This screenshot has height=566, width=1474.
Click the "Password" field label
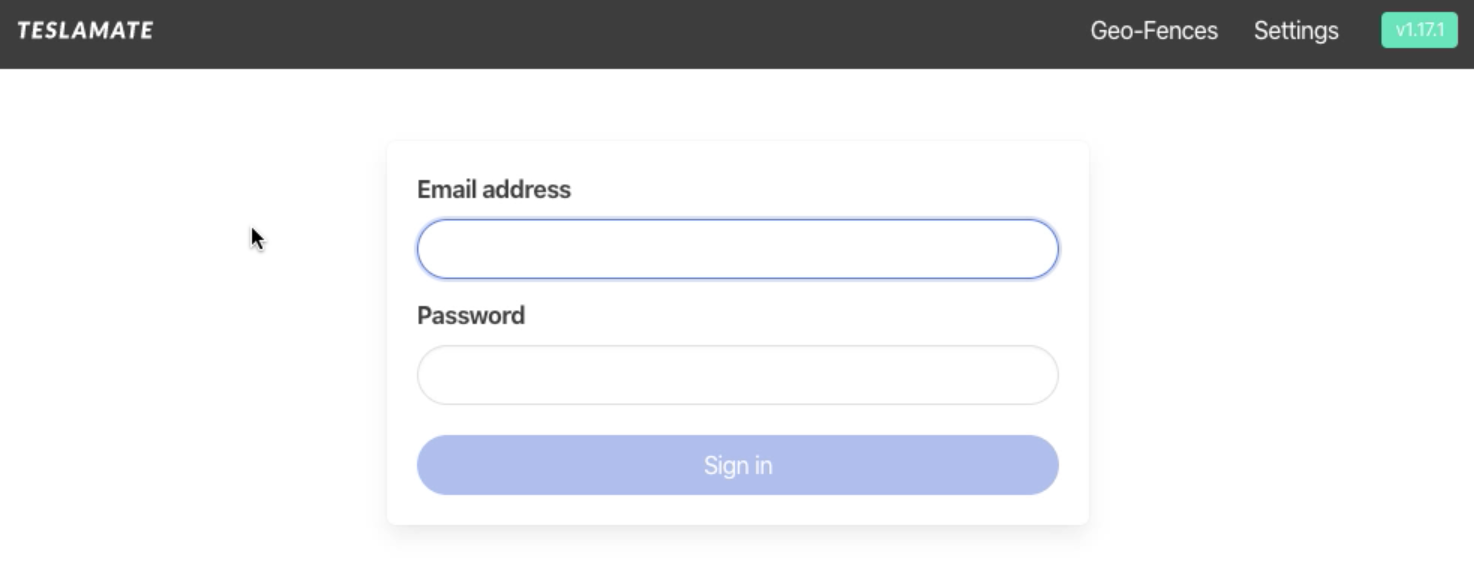(x=471, y=316)
